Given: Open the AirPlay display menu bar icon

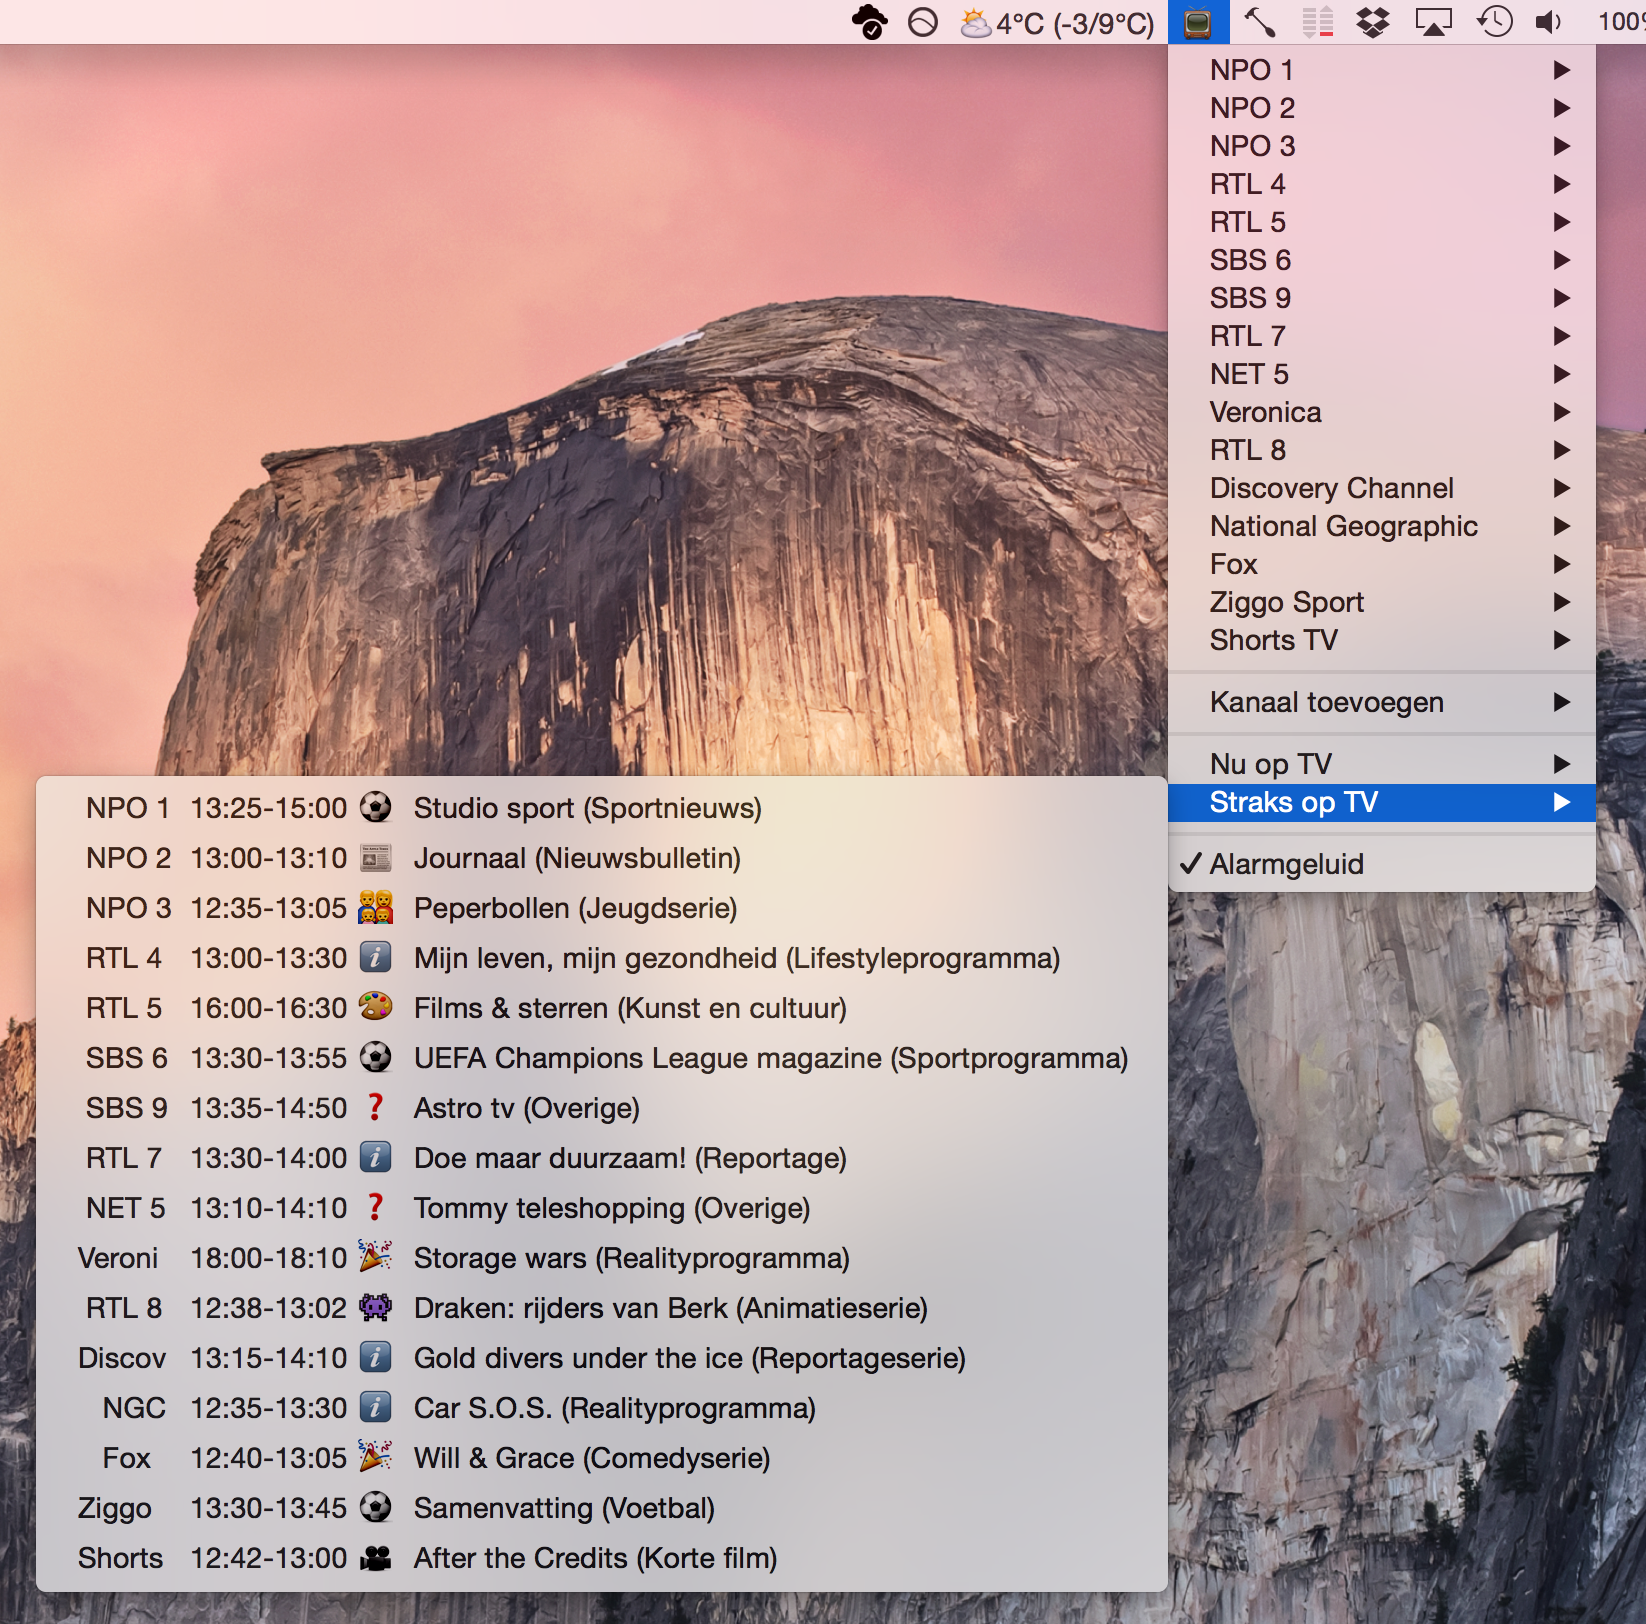Looking at the screenshot, I should 1433,22.
